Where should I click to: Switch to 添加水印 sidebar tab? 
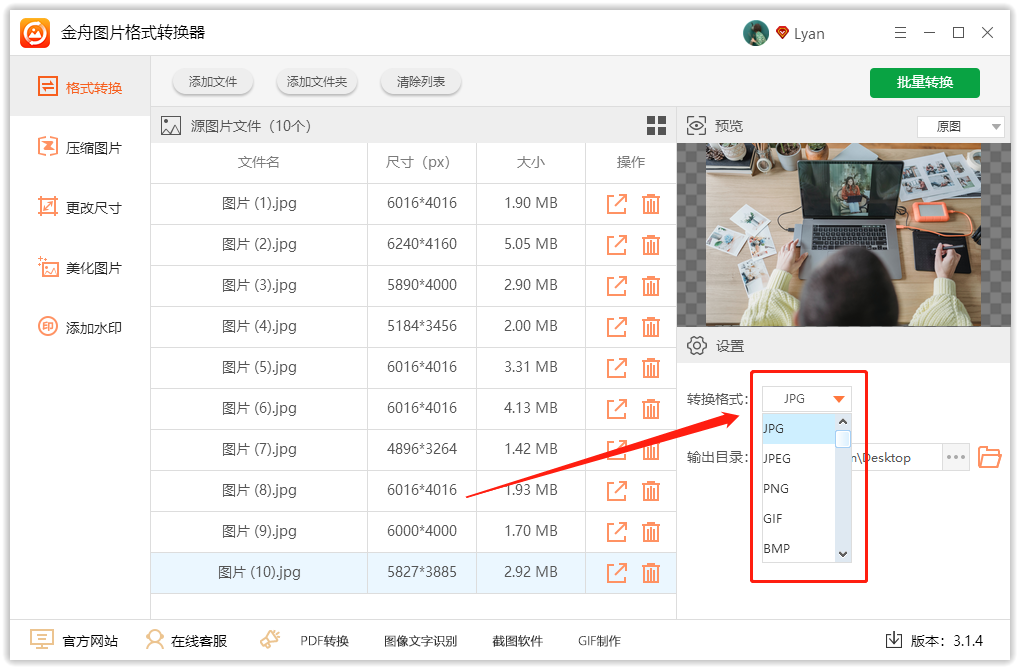(80, 328)
